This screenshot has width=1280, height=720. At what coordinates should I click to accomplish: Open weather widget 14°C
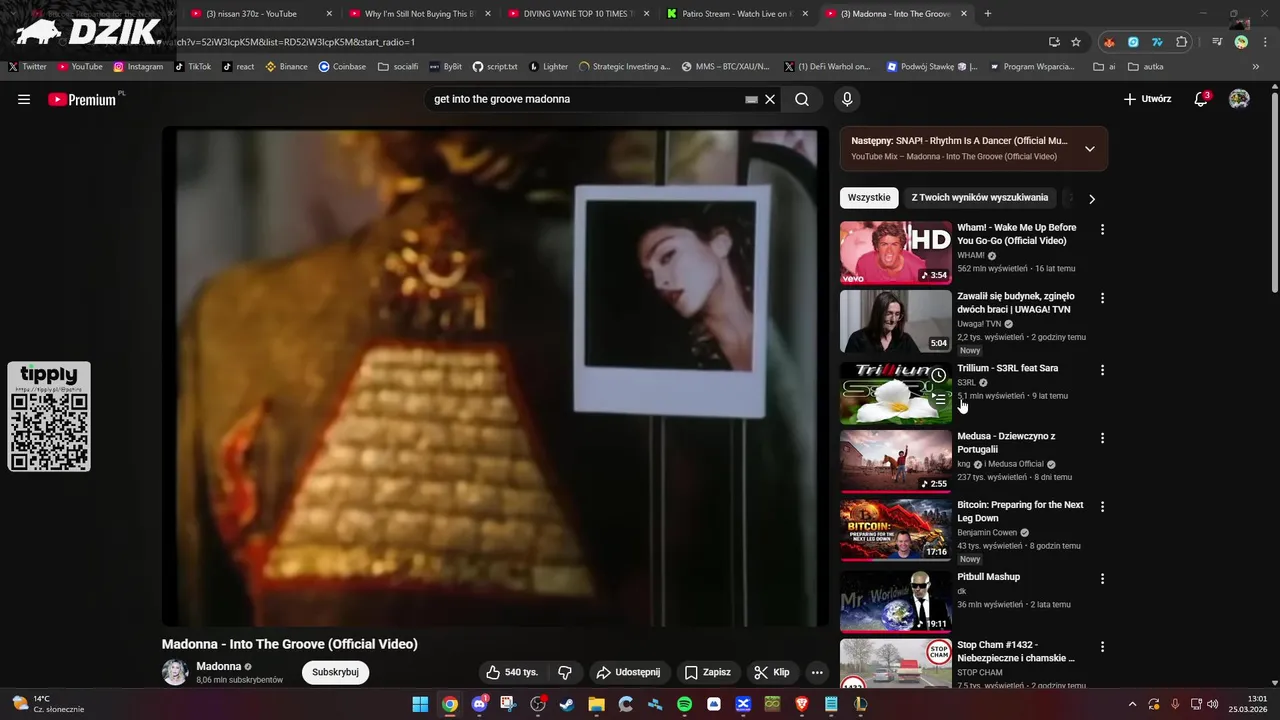[x=47, y=704]
